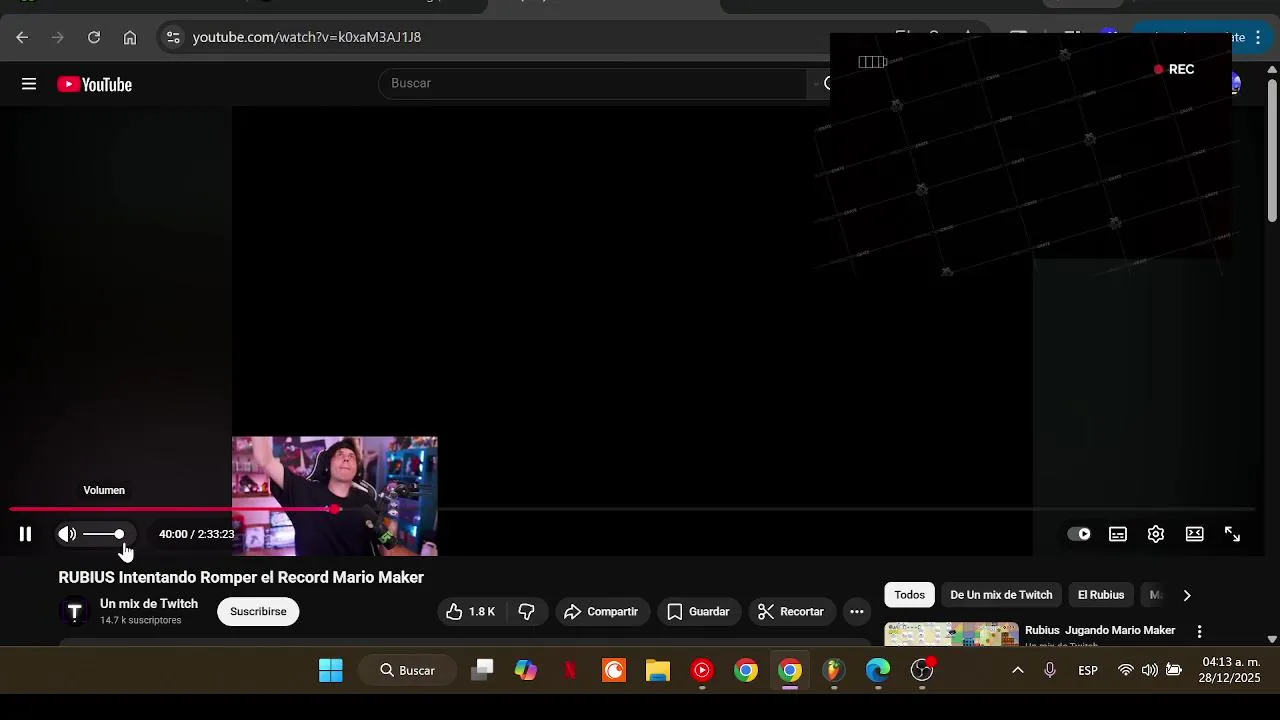Click the browser back arrow
This screenshot has height=720, width=1280.
click(x=22, y=37)
